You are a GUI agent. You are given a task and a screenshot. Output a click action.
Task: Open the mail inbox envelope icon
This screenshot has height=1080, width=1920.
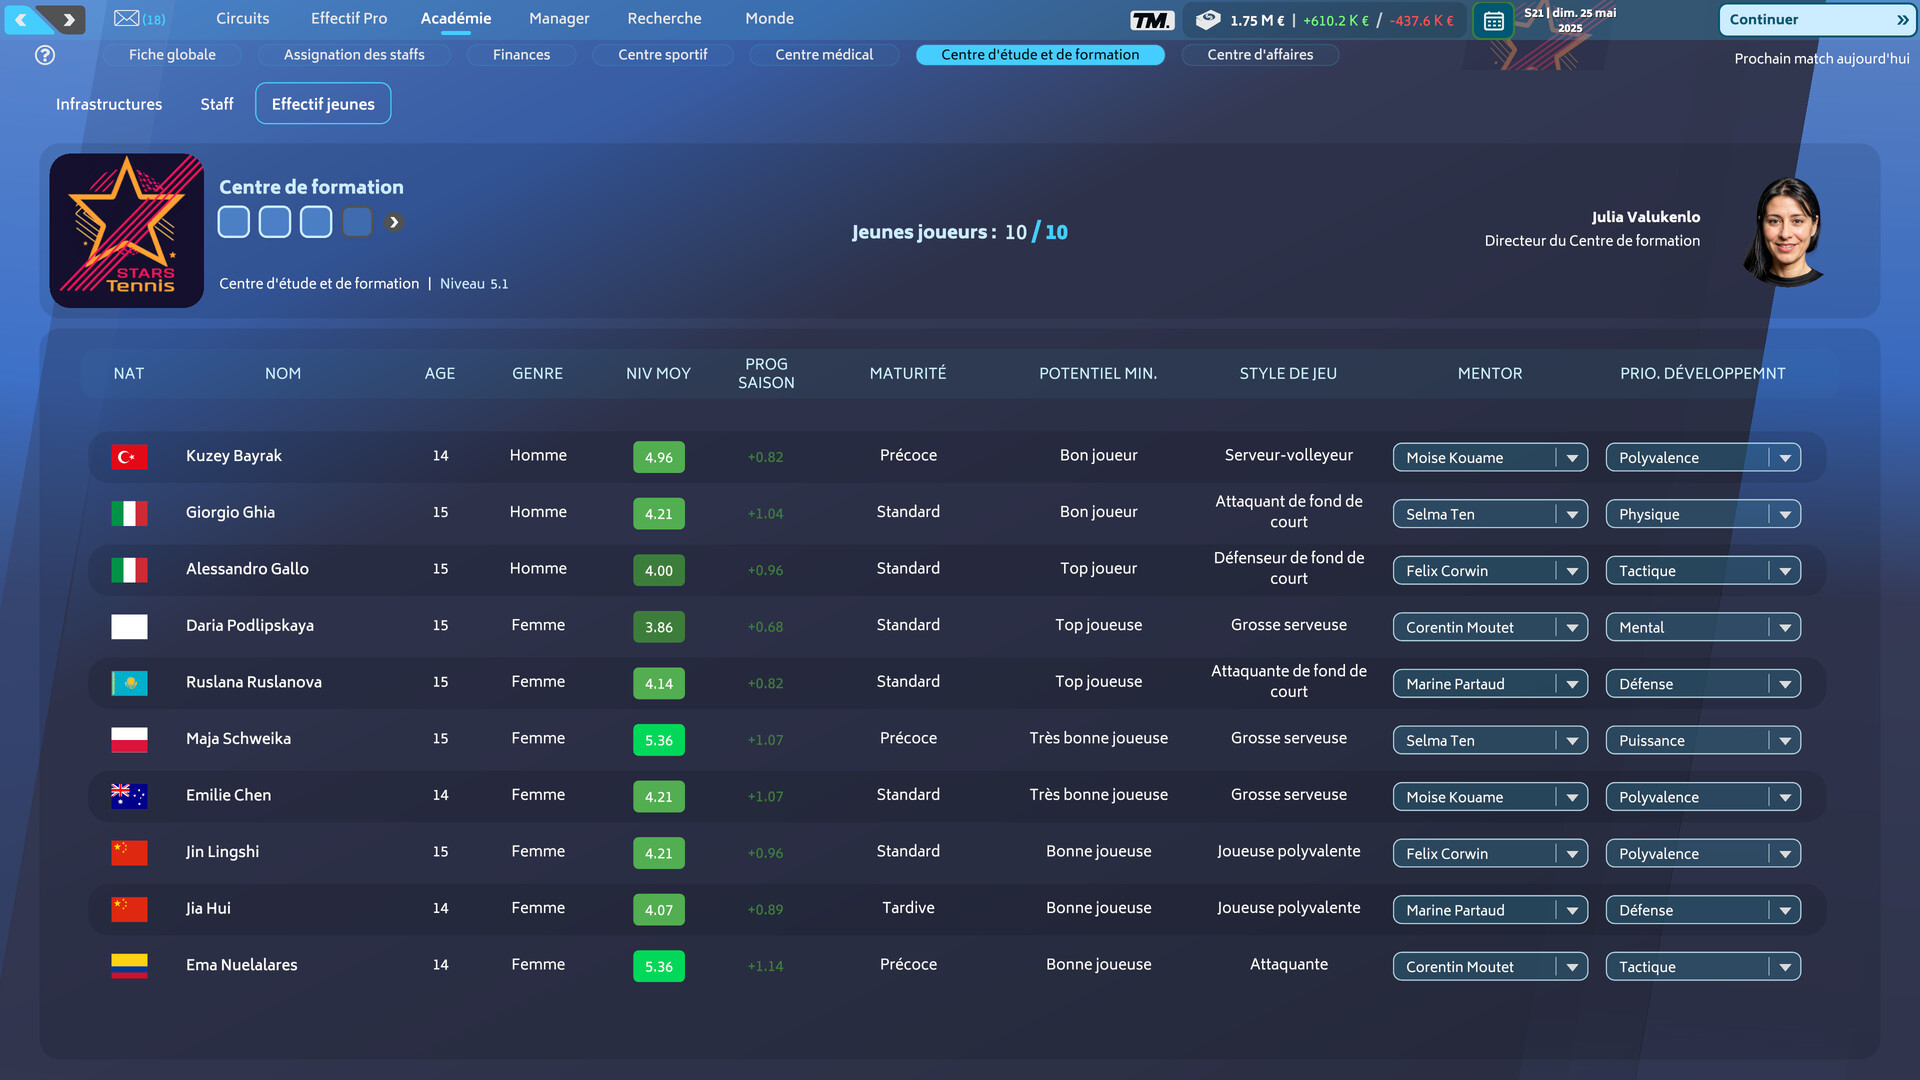[127, 18]
